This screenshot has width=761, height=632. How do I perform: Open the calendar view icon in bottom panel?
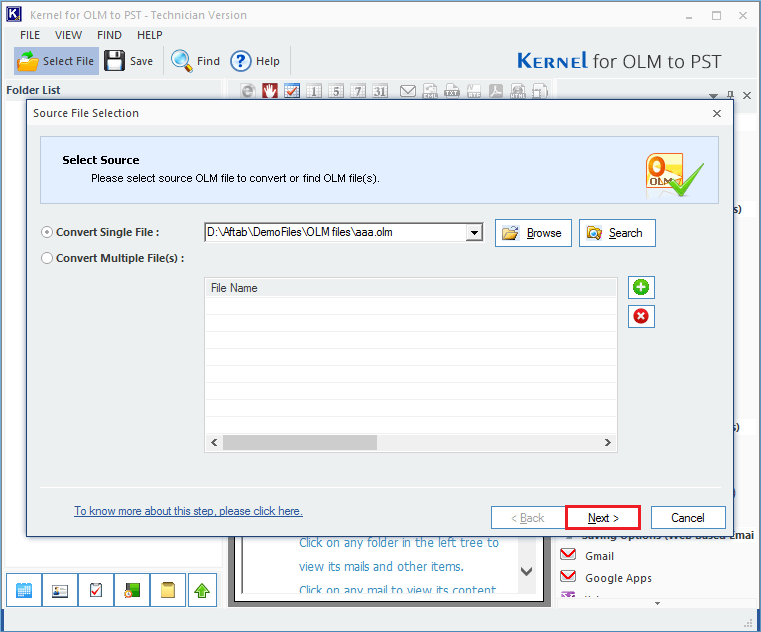24,590
